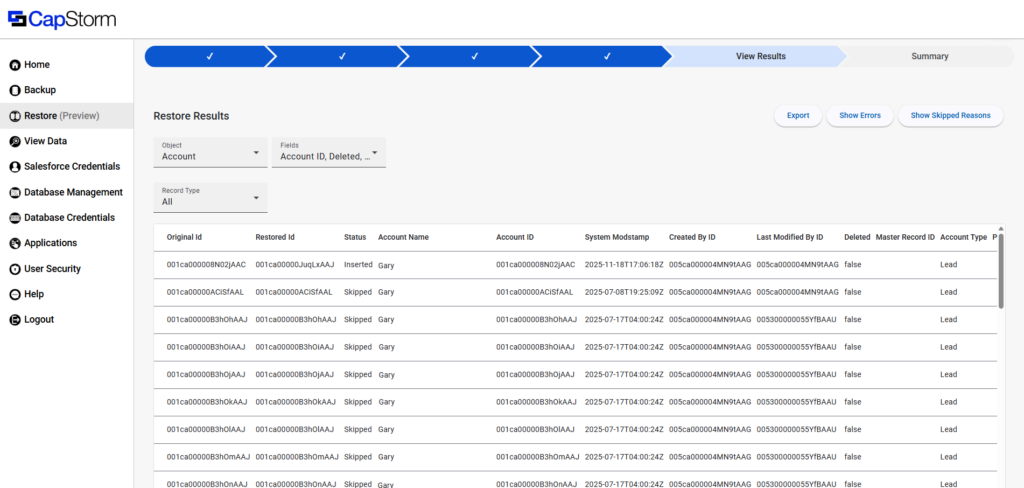The width and height of the screenshot is (1024, 488).
Task: Click the CapStorm logo
Action: [62, 19]
